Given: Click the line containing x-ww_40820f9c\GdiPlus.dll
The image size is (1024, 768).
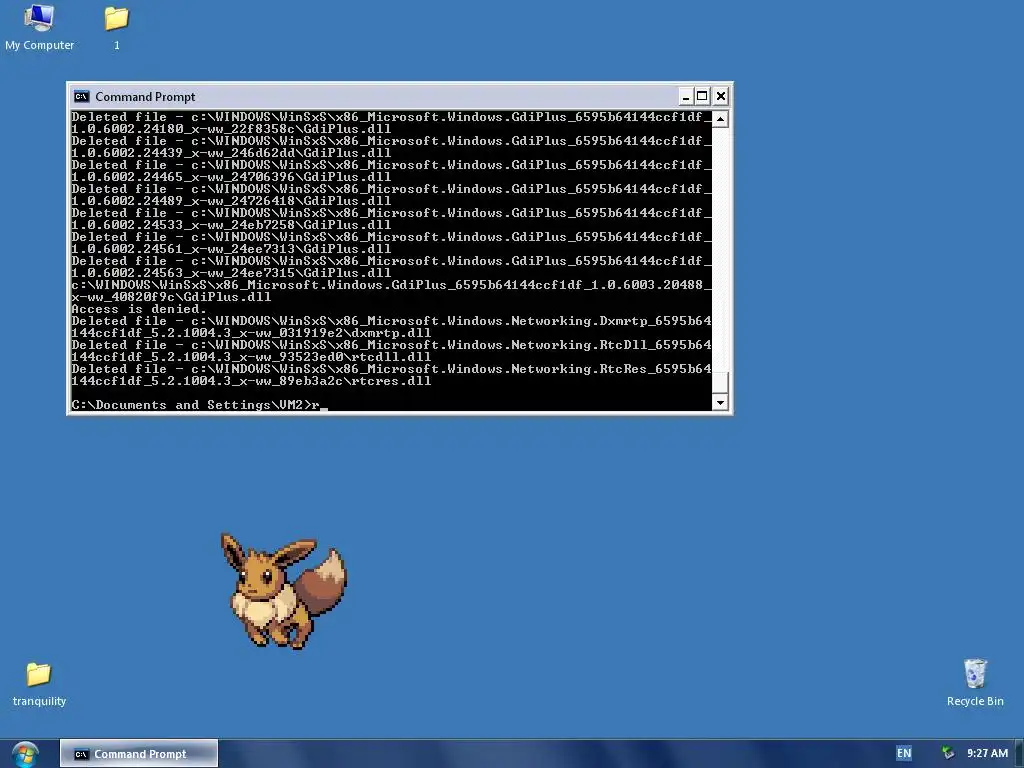Looking at the screenshot, I should (171, 297).
